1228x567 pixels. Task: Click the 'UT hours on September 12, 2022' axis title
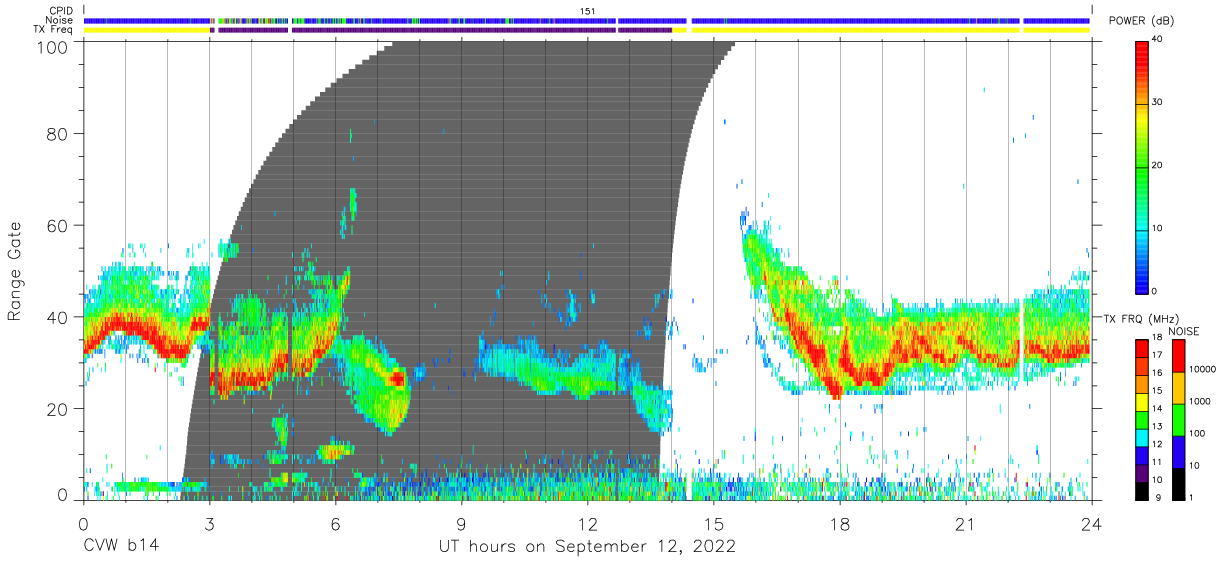(x=587, y=547)
